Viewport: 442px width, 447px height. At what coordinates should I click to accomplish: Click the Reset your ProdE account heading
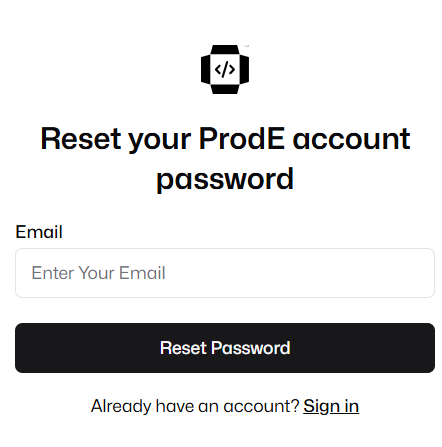225,159
